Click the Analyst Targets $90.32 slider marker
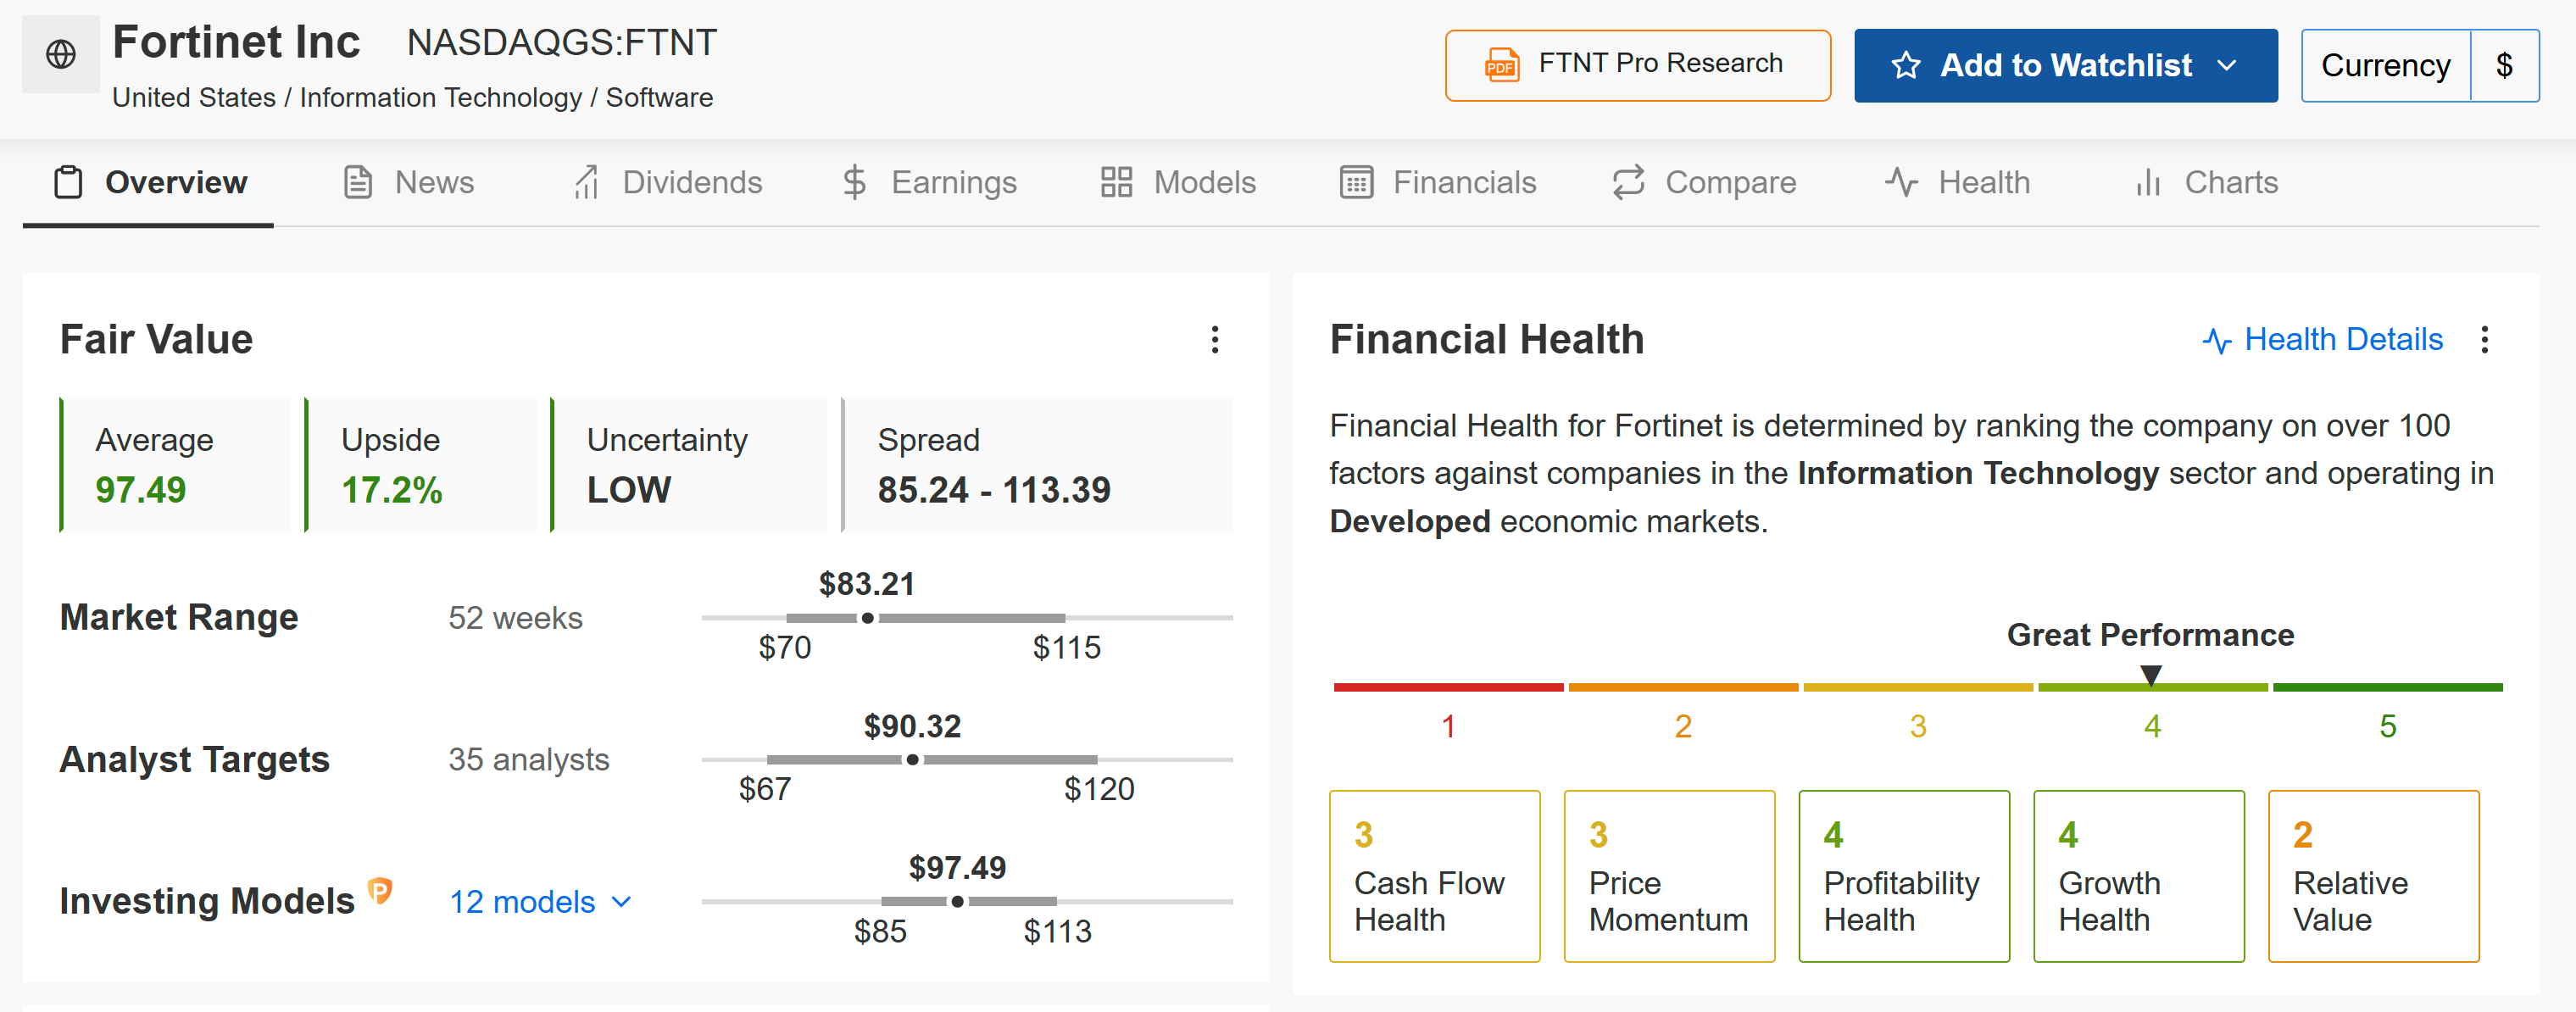2576x1012 pixels. [912, 760]
